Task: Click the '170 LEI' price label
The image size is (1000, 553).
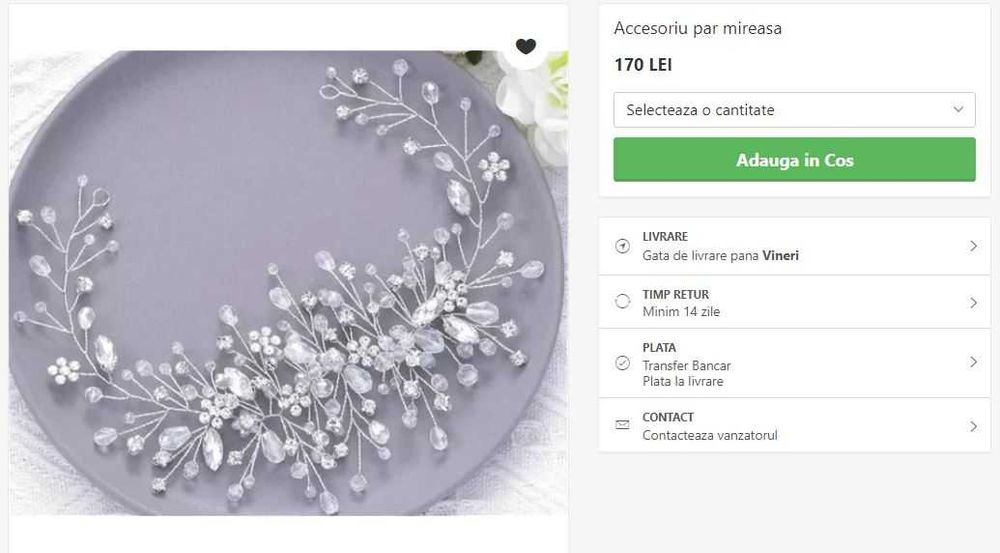Action: [643, 65]
